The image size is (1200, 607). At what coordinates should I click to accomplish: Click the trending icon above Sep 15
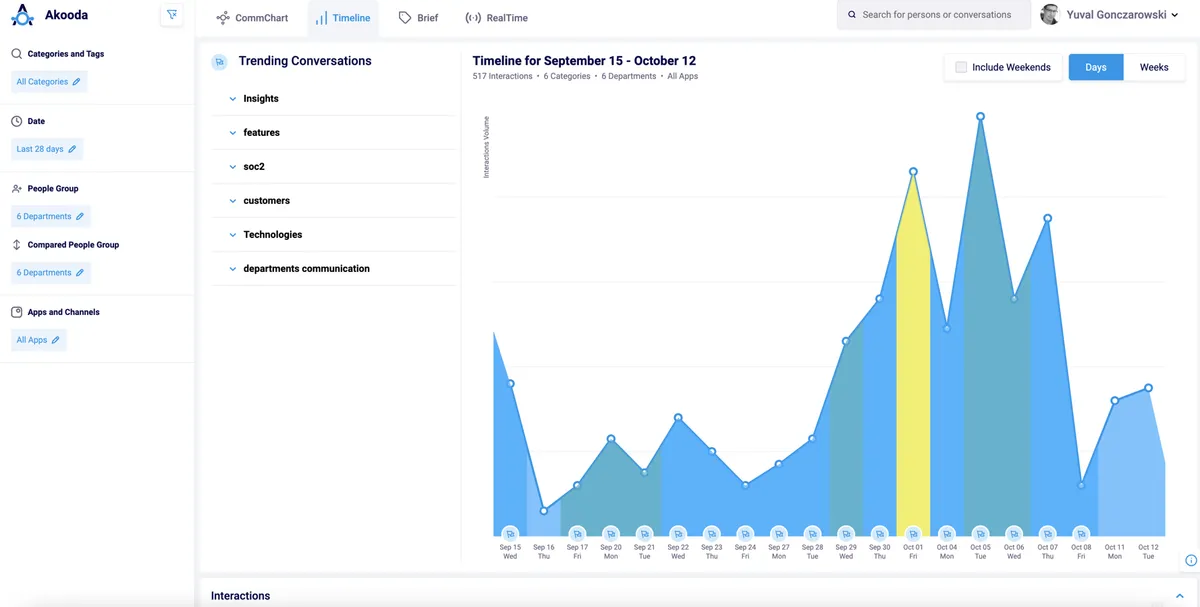pos(510,534)
